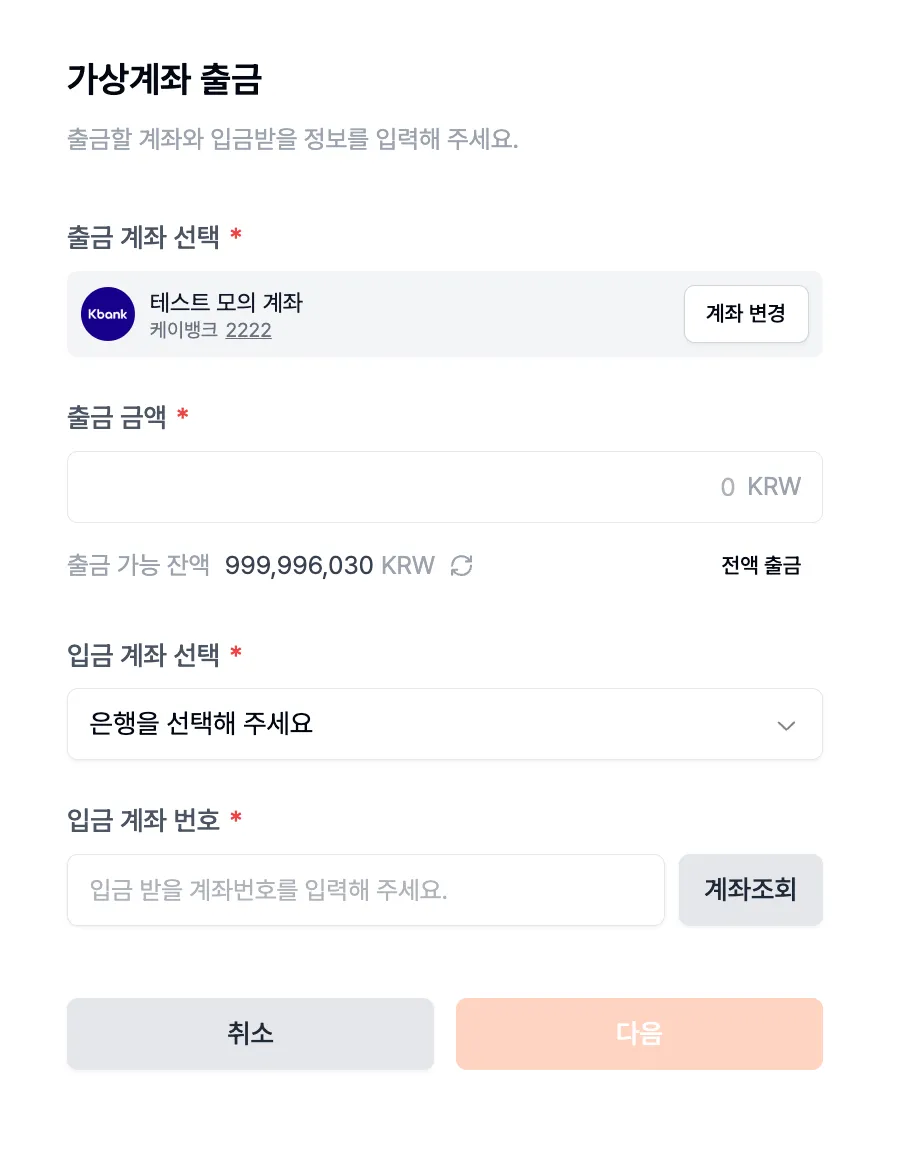
Task: Select the 테스트 모의 계좌 account name
Action: [x=226, y=302]
